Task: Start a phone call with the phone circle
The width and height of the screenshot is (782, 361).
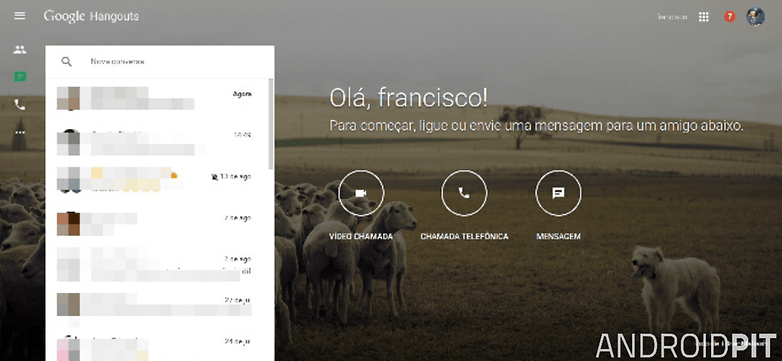Action: click(x=464, y=193)
